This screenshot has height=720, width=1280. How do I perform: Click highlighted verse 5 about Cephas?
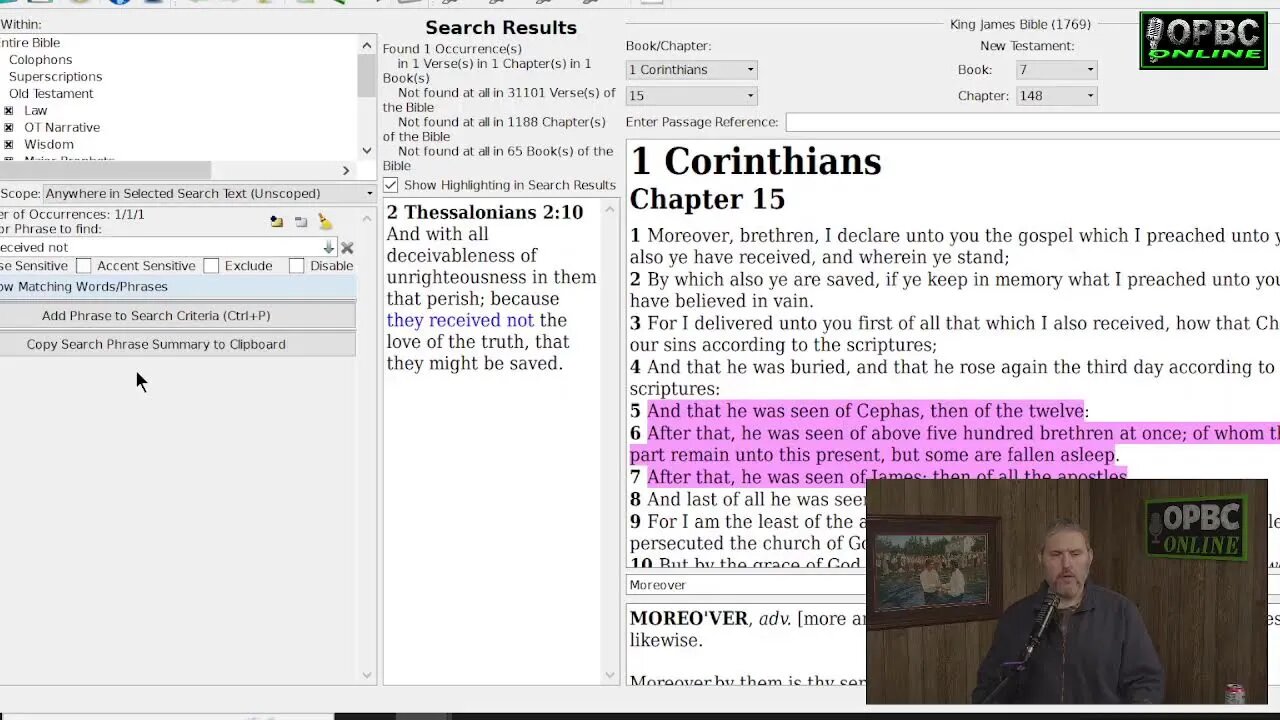[x=865, y=411]
